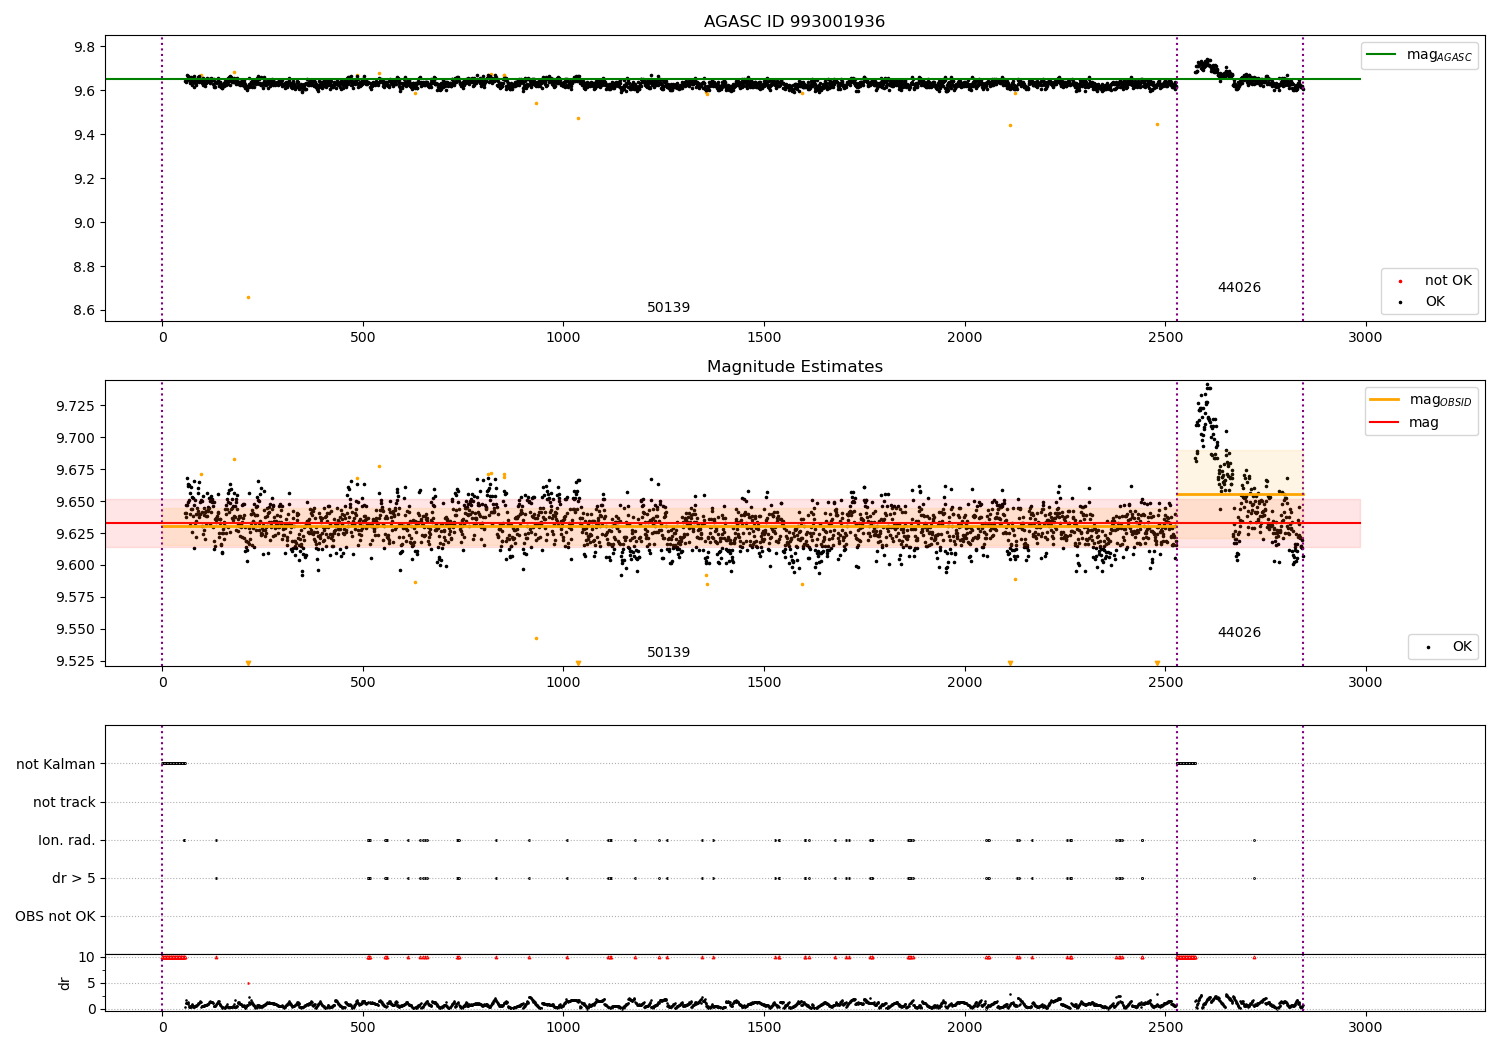The image size is (1500, 1050).
Task: Click the 1500 x-axis tick under the middle plot
Action: 764,683
